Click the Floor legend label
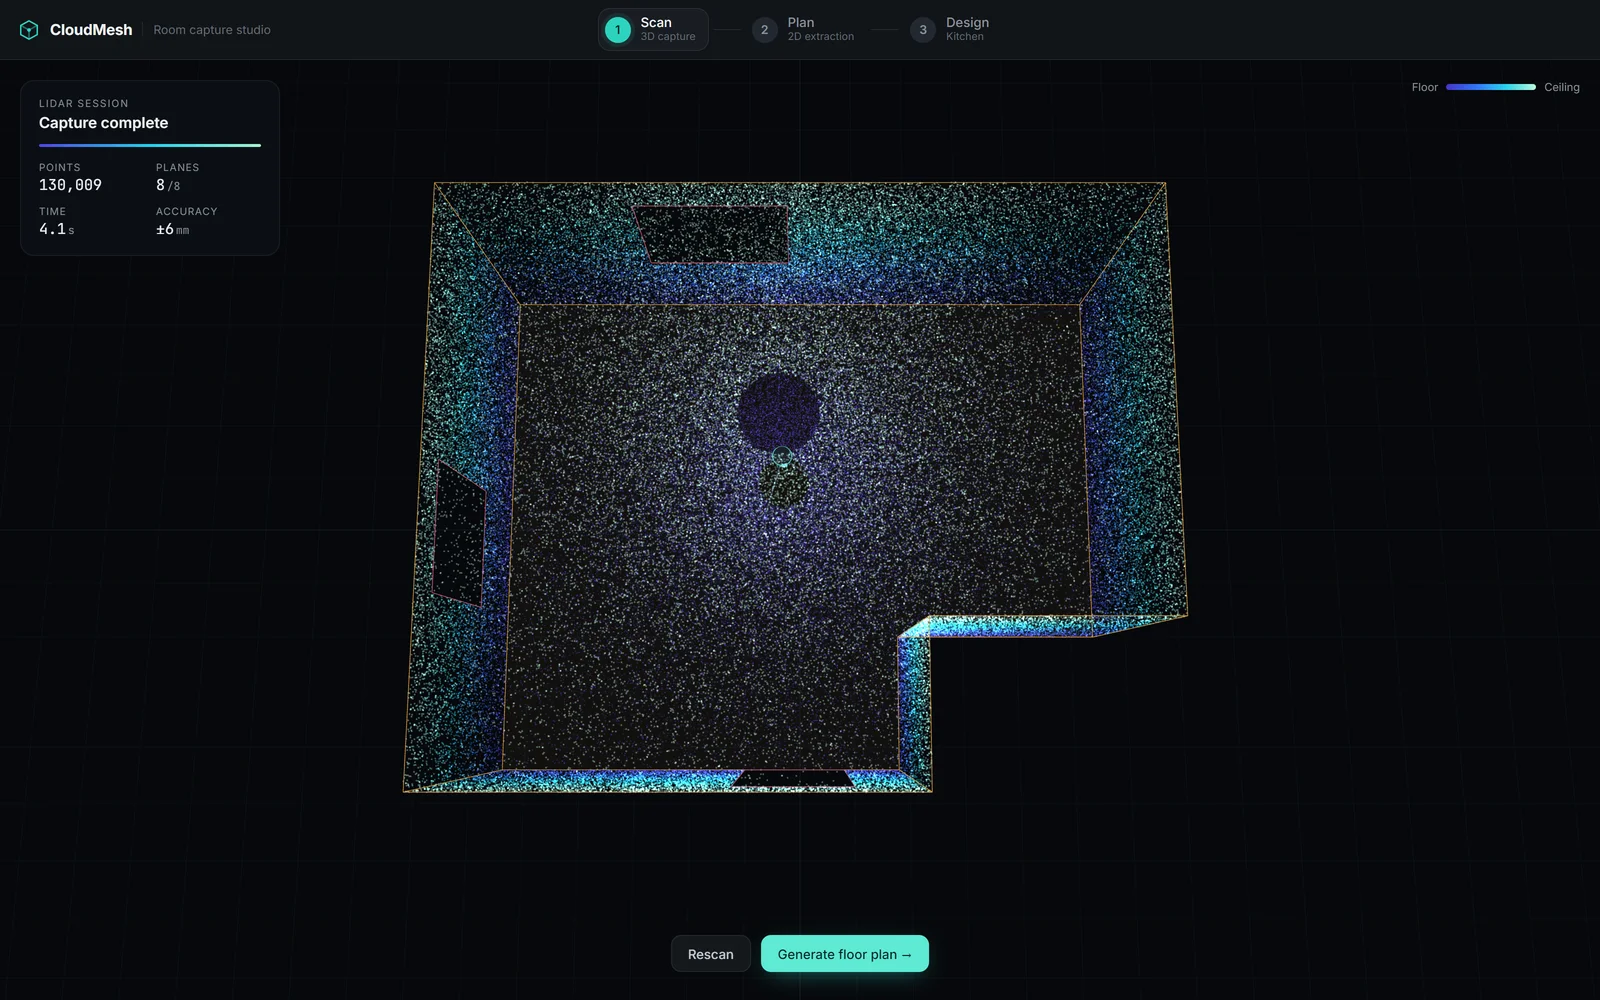This screenshot has width=1600, height=1000. (x=1425, y=87)
